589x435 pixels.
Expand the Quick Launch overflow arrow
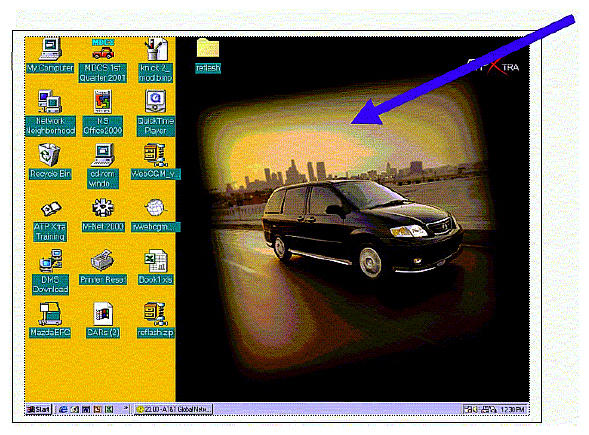(x=126, y=408)
